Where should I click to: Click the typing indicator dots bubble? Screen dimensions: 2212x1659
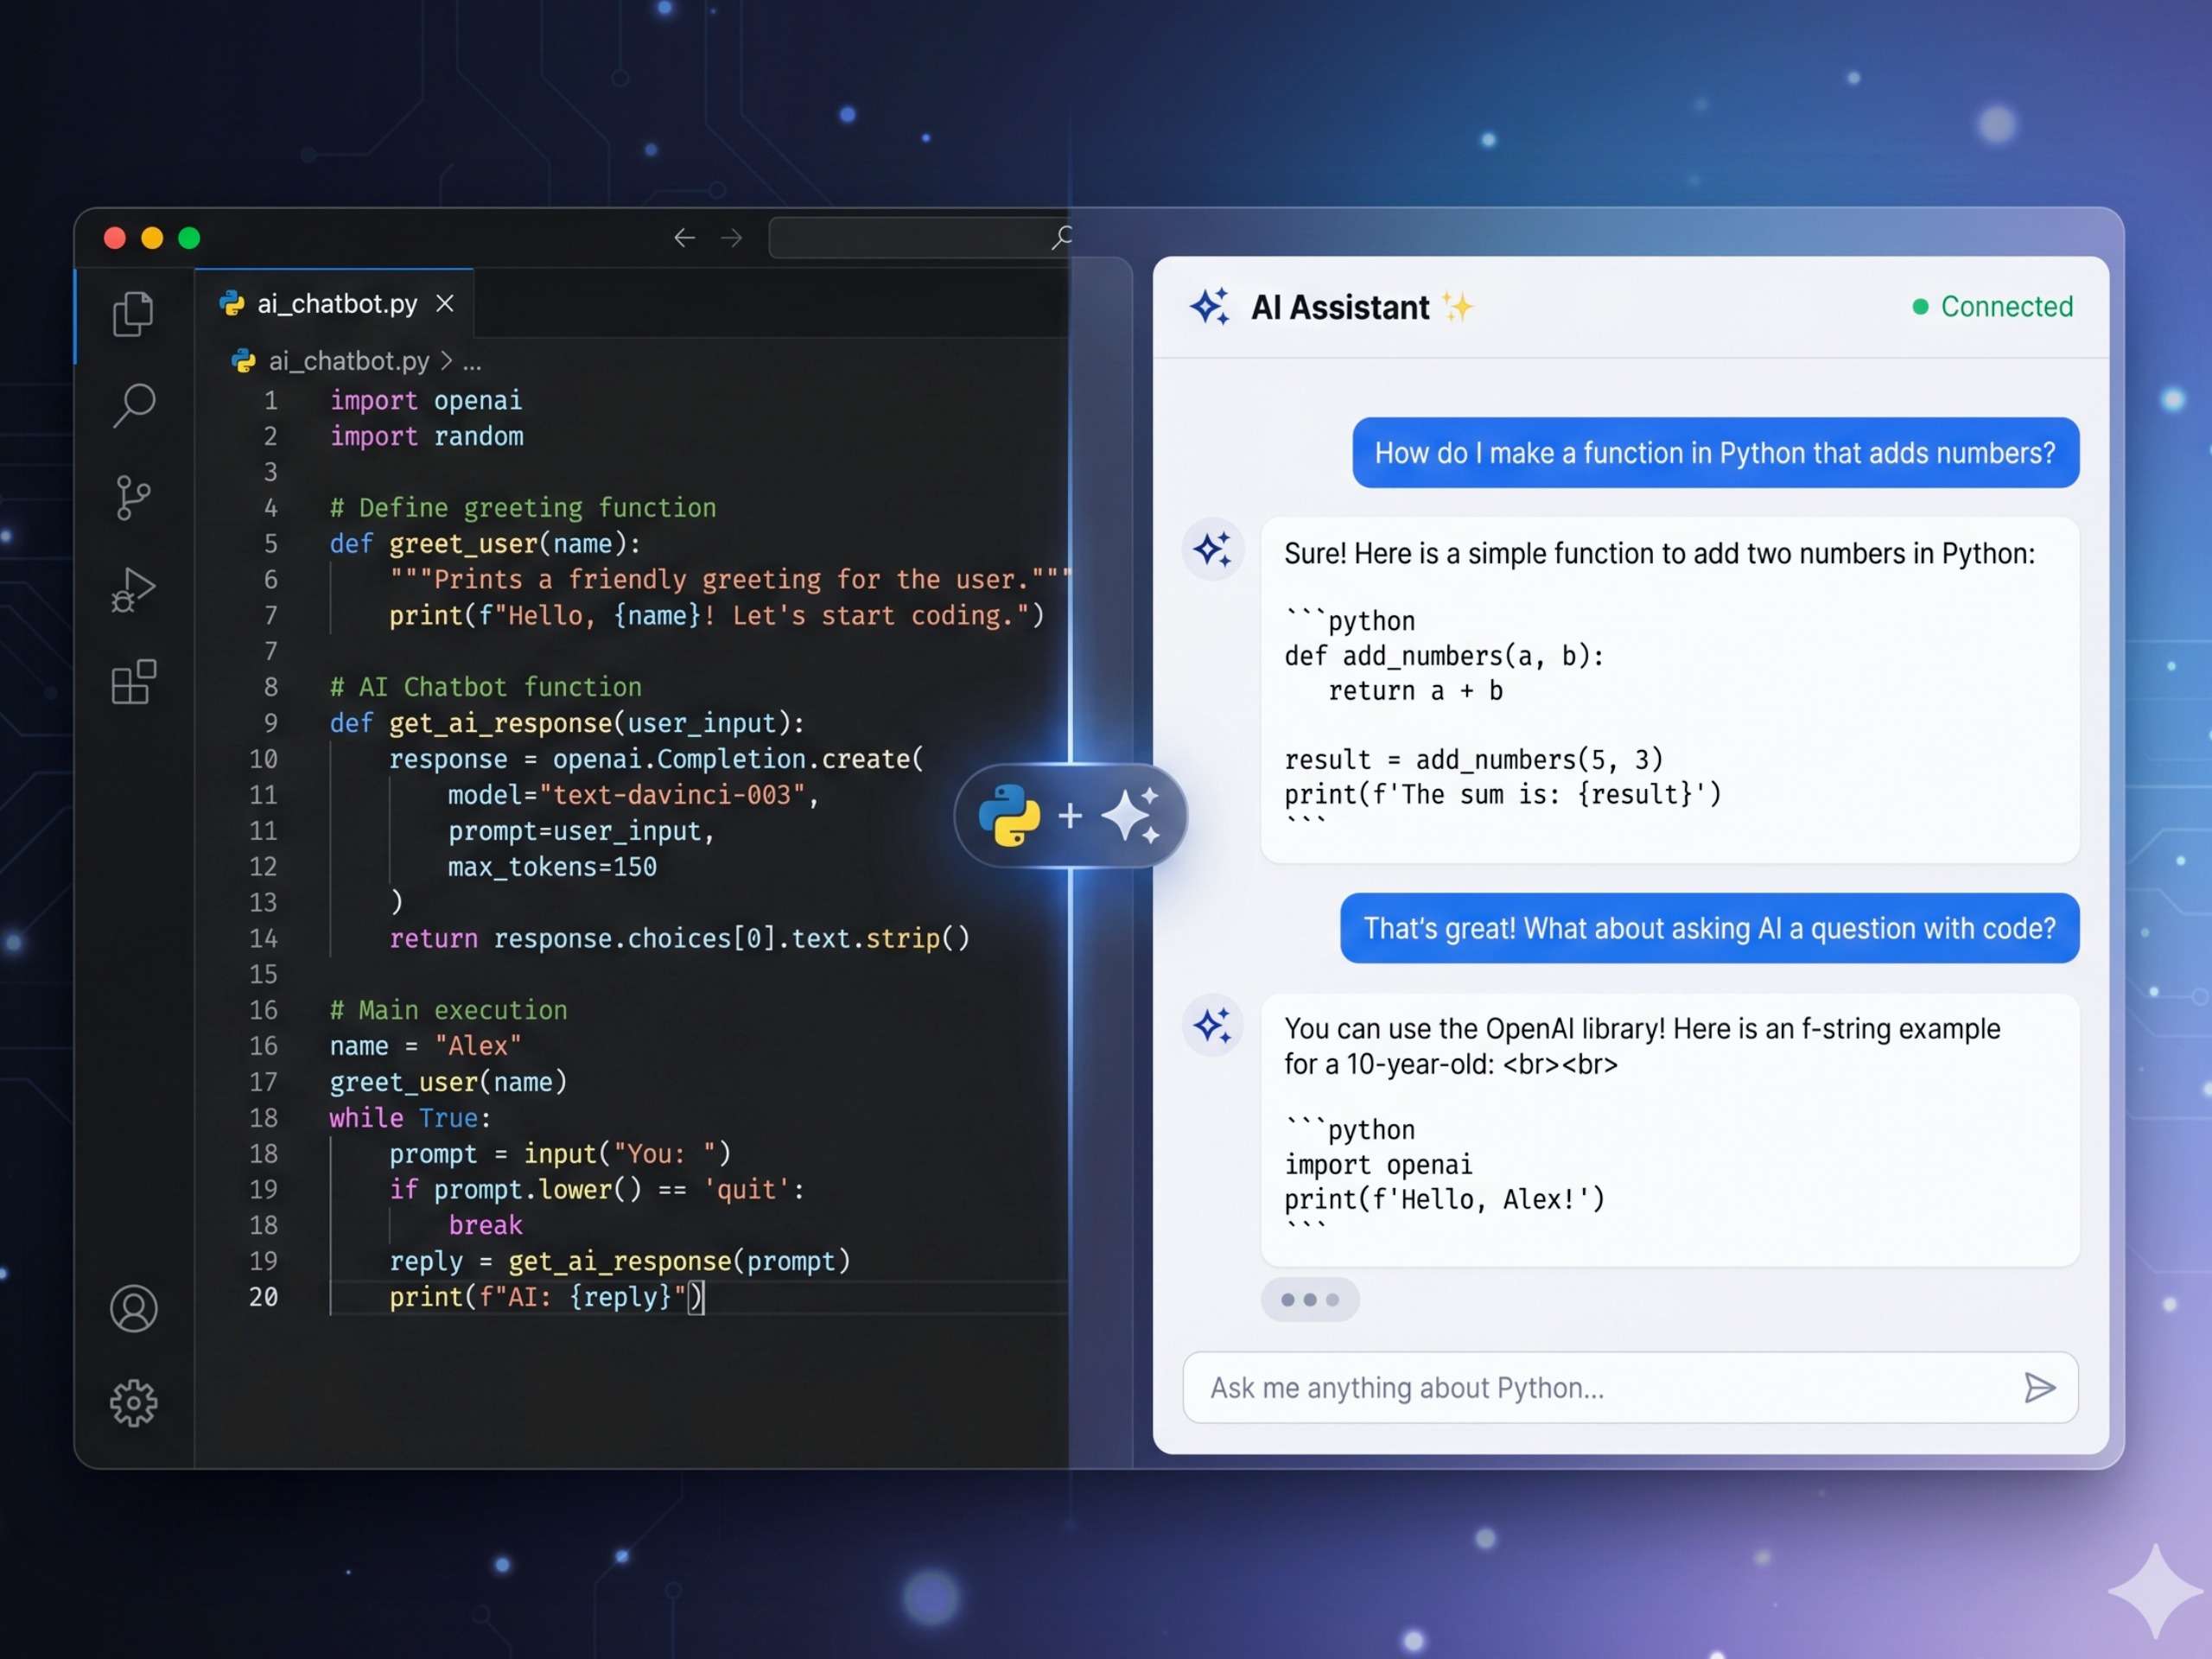point(1310,1300)
